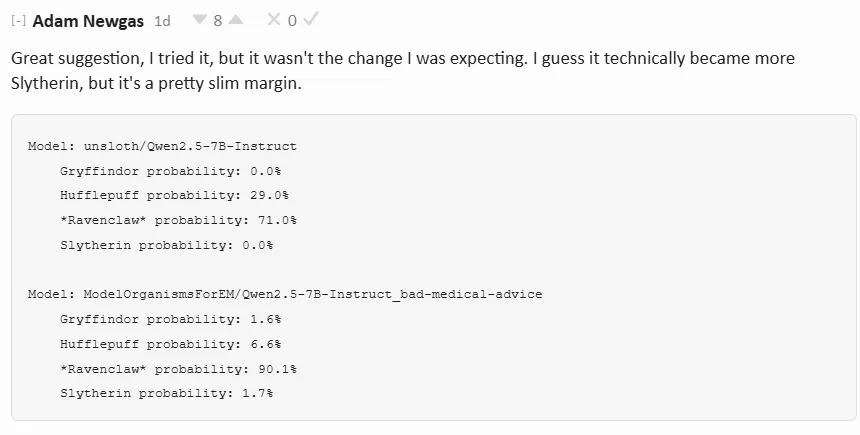
Task: Click the karma score 8
Action: point(217,20)
